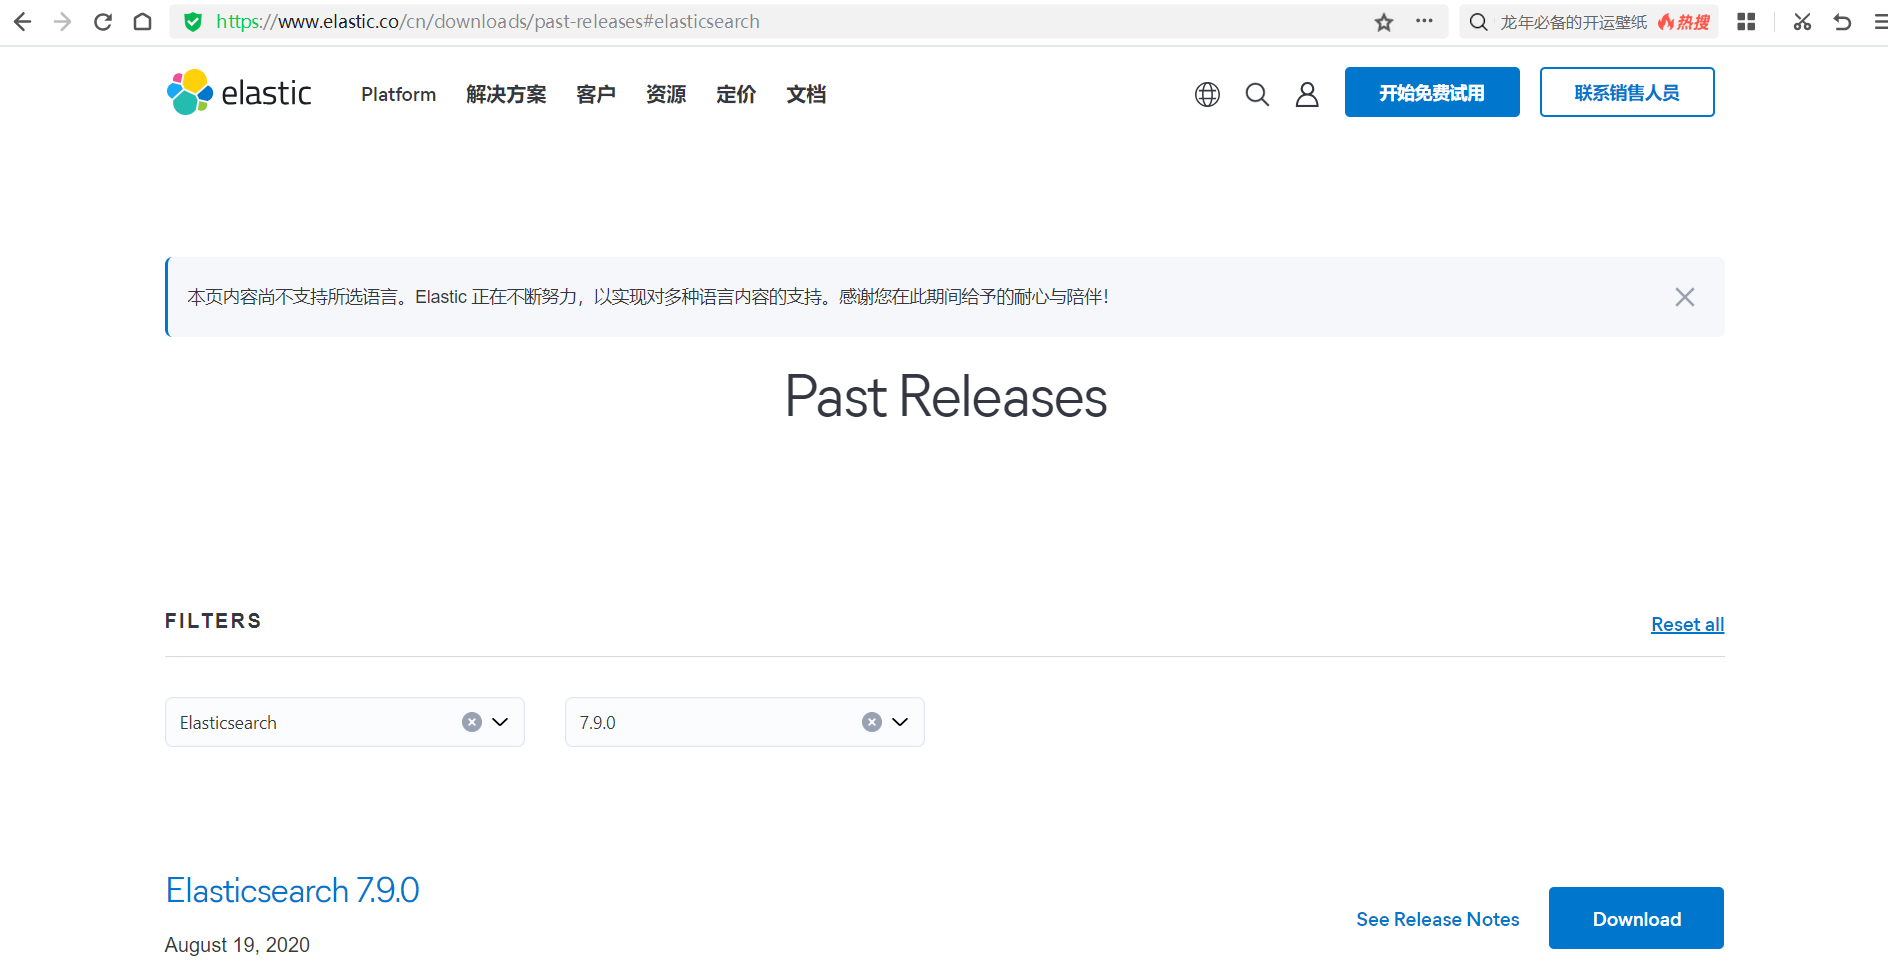
Task: Expand the 7.9.0 version dropdown arrow
Action: [900, 722]
